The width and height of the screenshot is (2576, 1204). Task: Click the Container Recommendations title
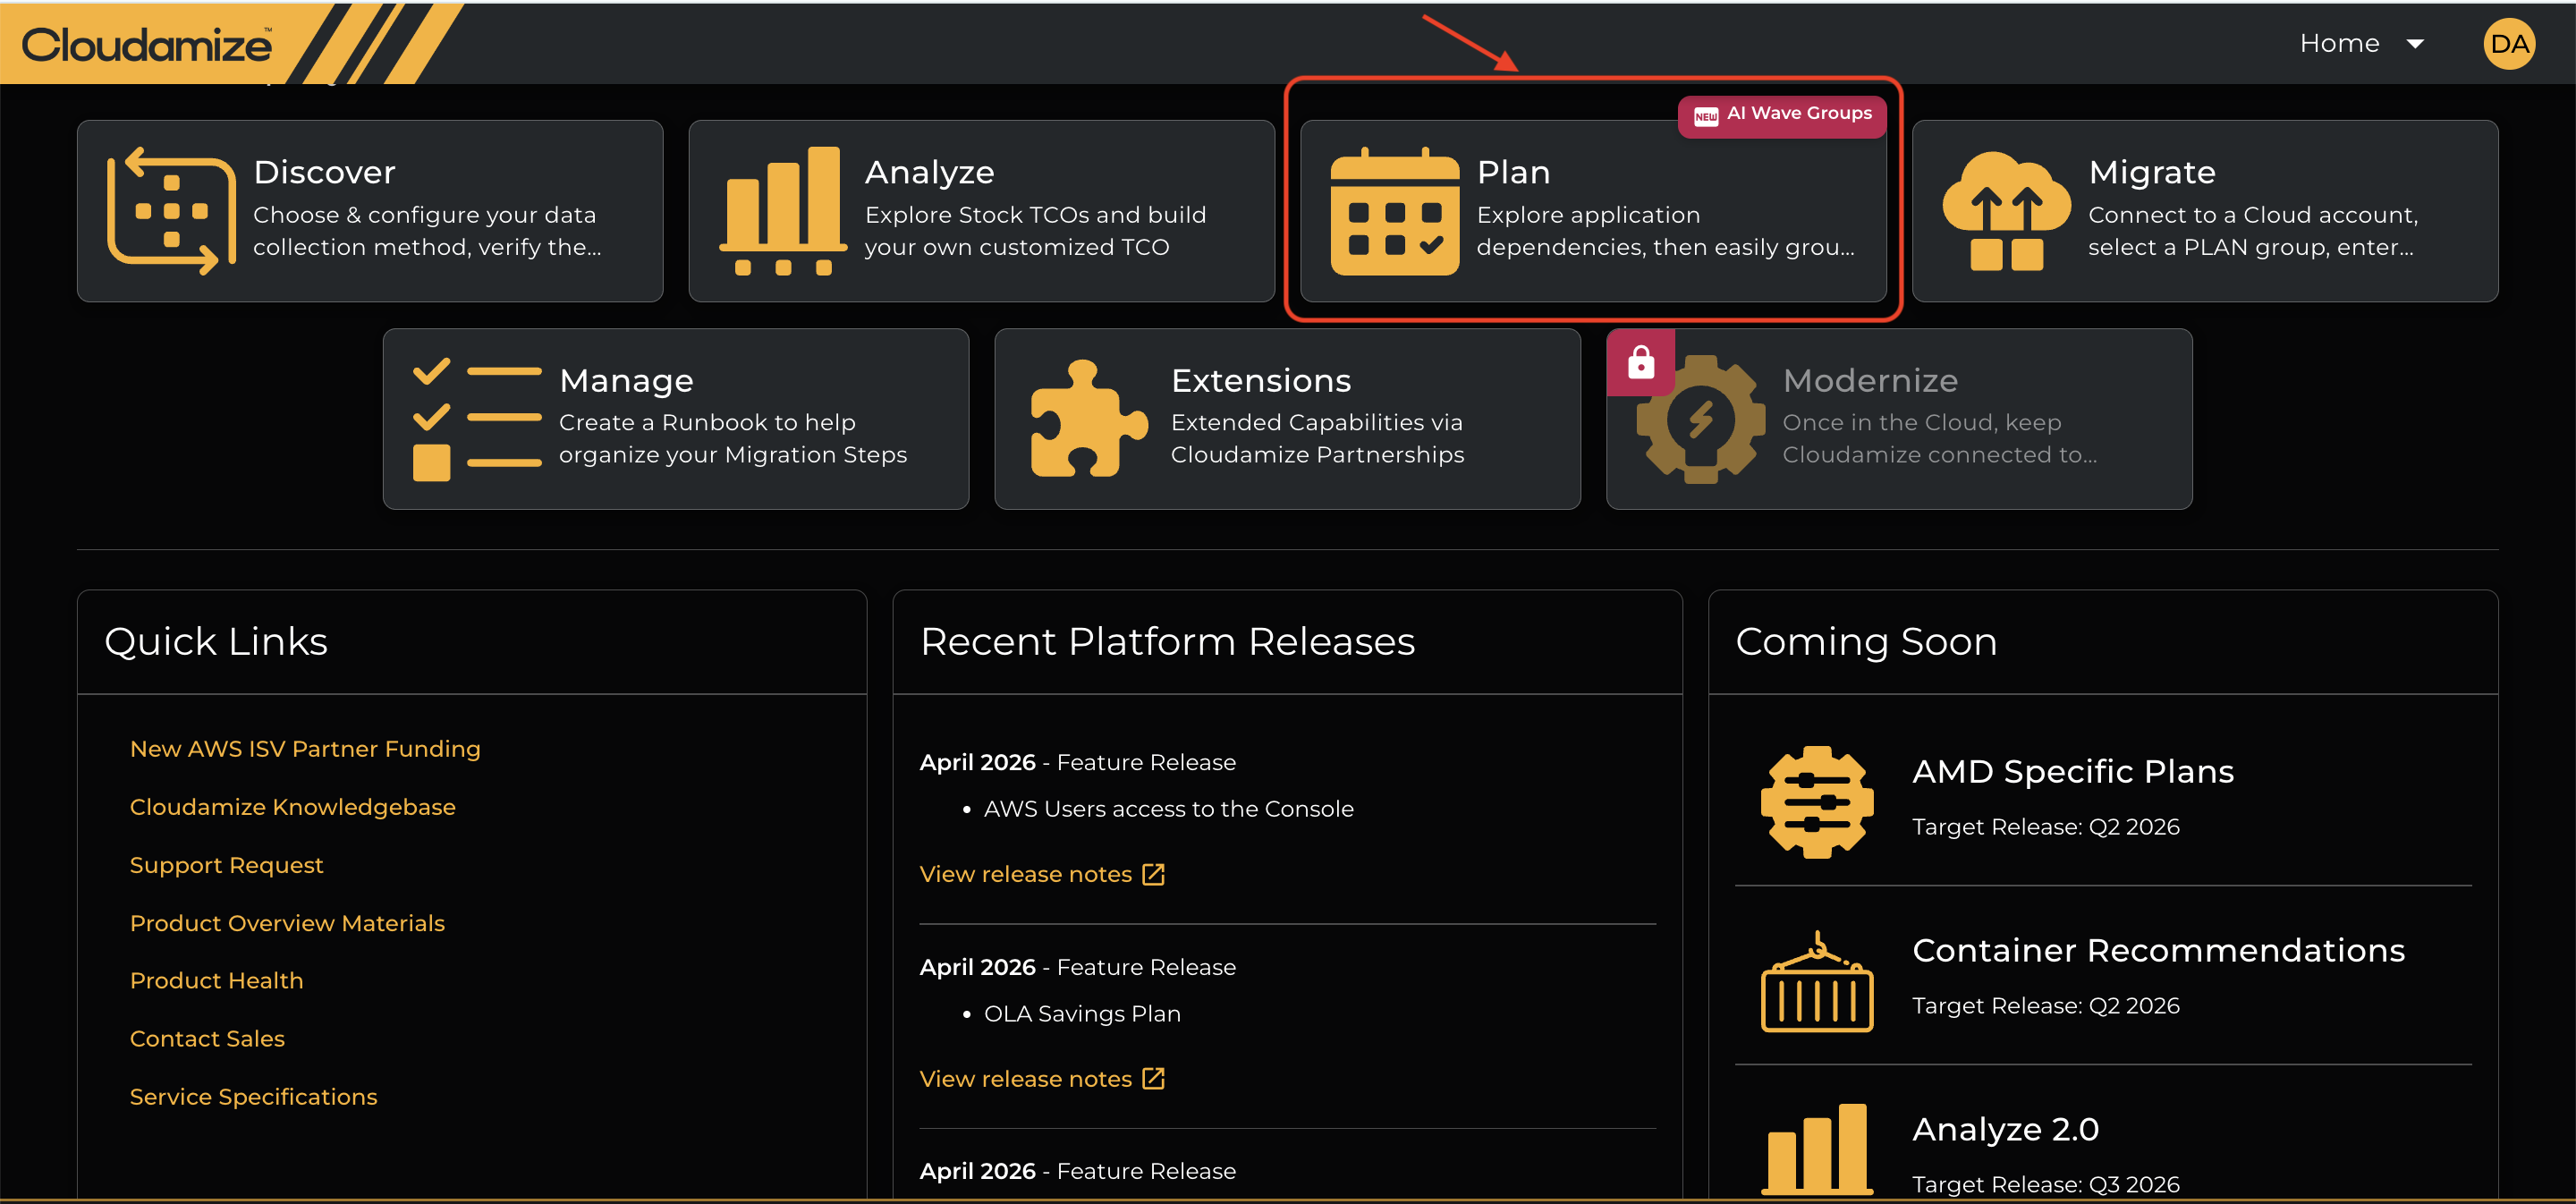point(2158,950)
